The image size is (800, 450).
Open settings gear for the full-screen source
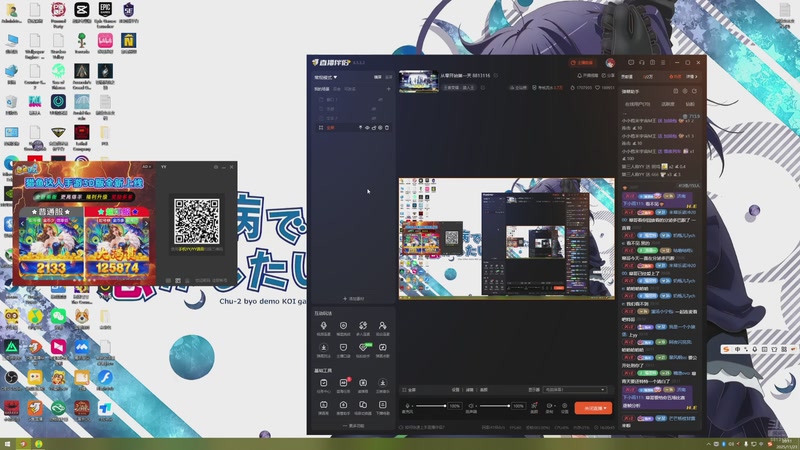point(380,128)
